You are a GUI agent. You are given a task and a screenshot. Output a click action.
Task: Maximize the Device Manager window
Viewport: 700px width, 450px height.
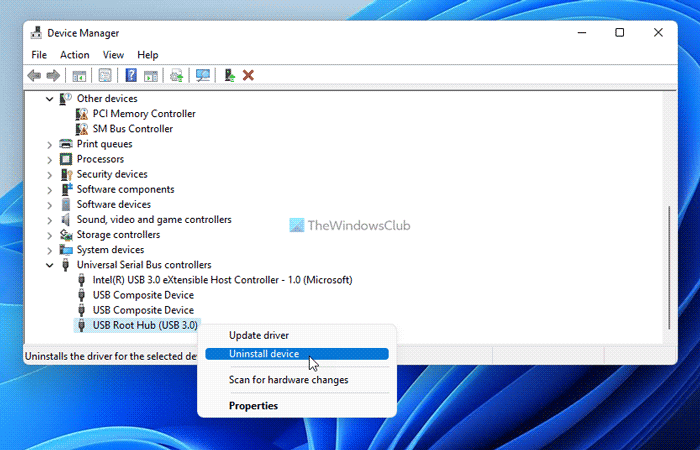(x=620, y=33)
